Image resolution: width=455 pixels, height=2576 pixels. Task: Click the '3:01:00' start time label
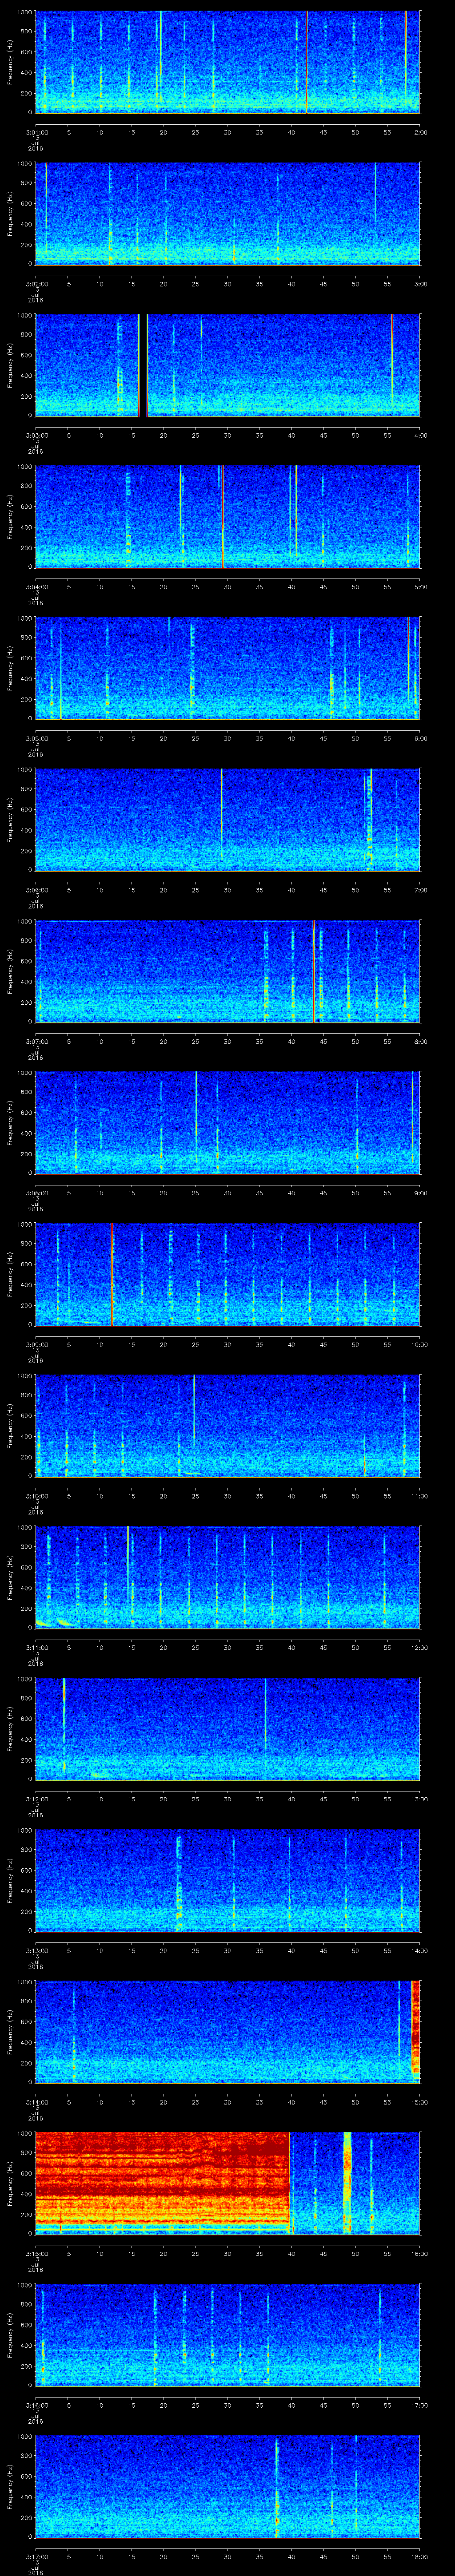(x=36, y=131)
